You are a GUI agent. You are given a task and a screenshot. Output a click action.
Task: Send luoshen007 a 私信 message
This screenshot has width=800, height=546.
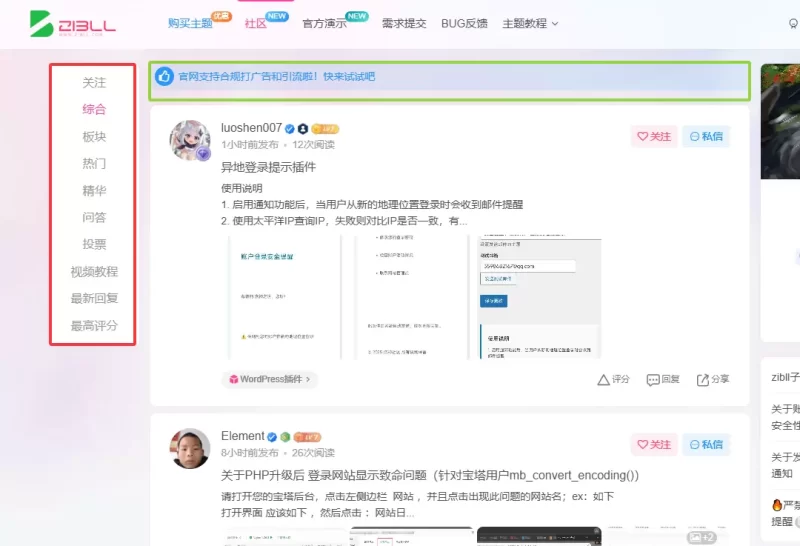point(706,136)
